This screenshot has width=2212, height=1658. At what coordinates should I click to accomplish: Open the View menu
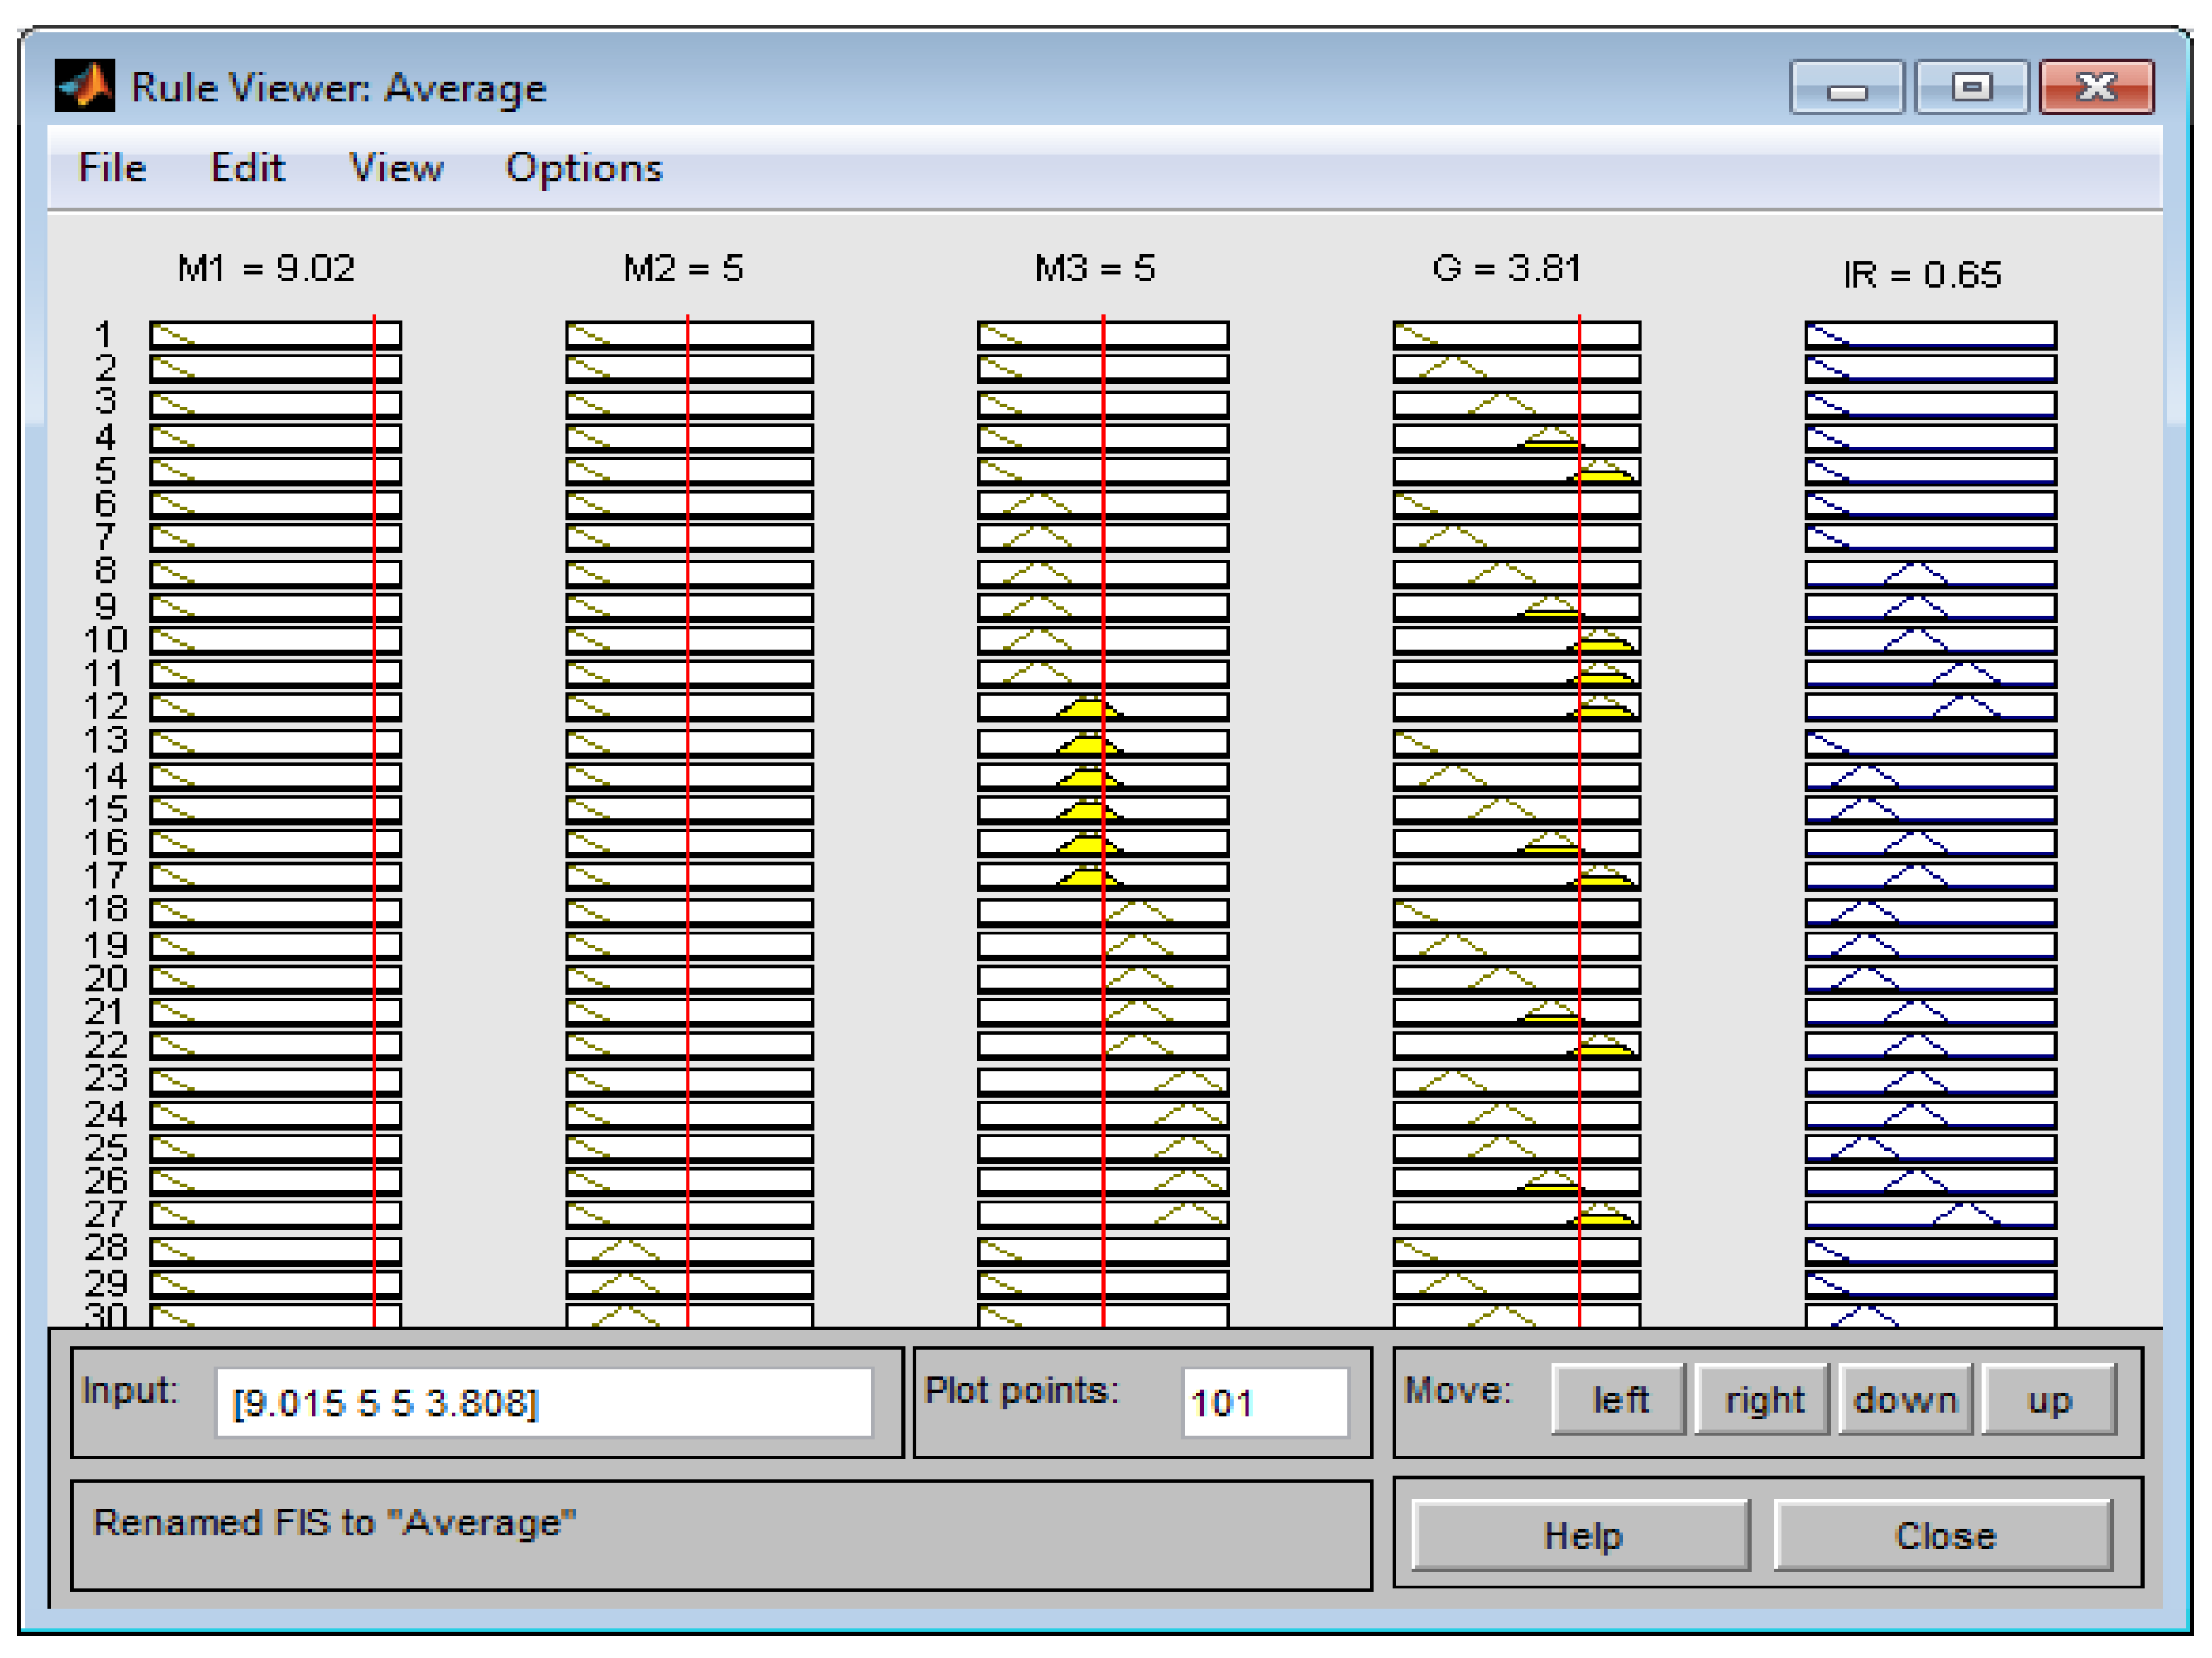click(396, 168)
